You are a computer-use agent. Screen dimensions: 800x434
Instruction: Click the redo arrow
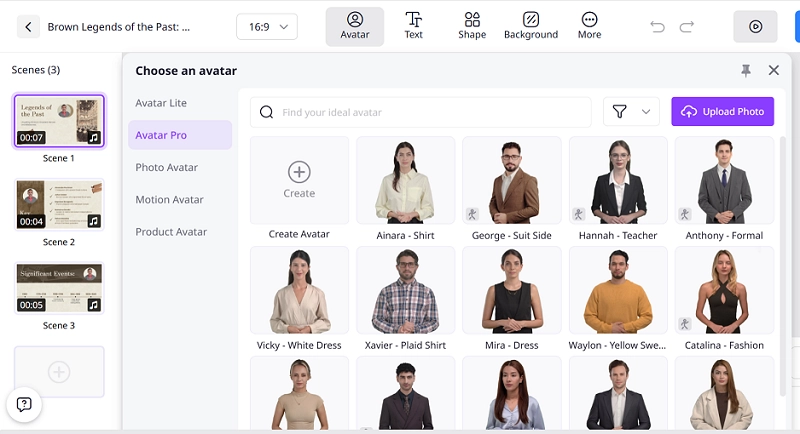click(x=687, y=27)
